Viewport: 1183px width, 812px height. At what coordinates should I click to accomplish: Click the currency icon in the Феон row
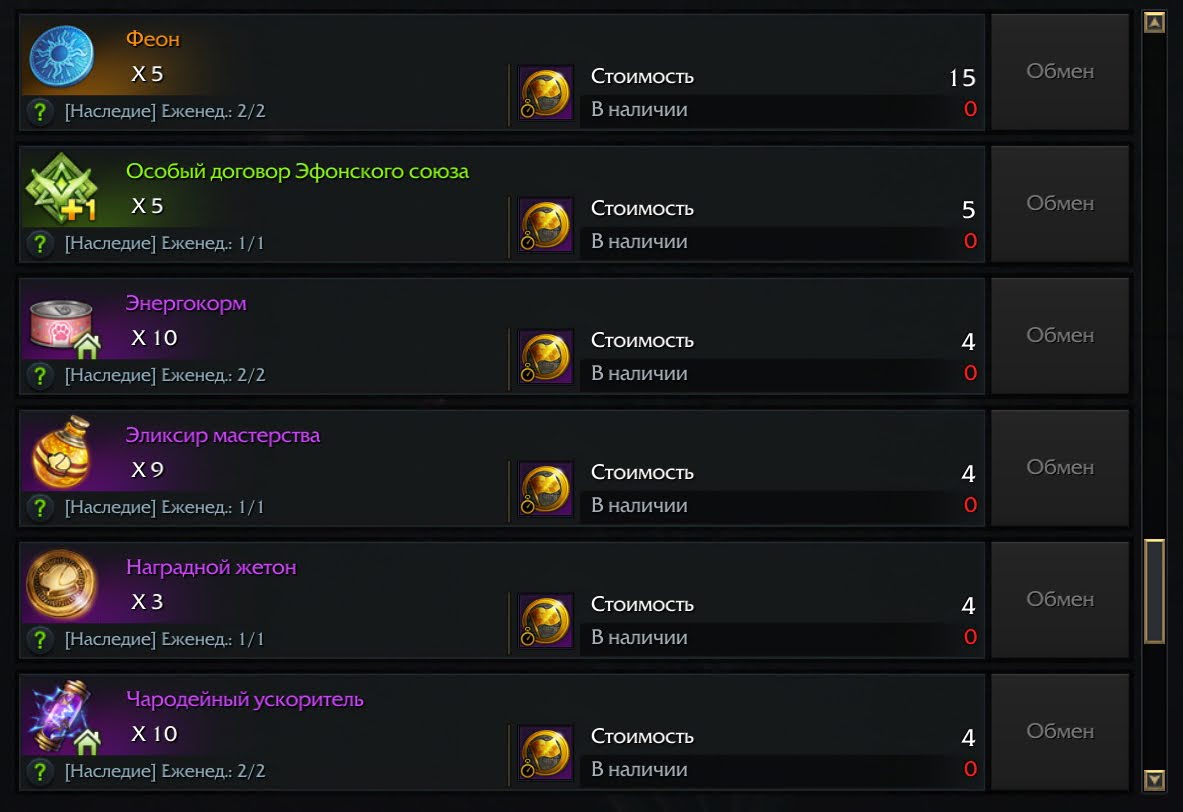(x=546, y=93)
